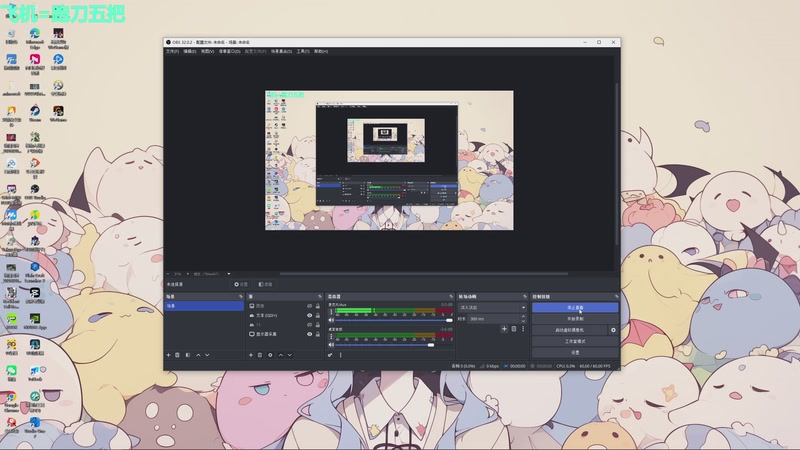800x450 pixels.
Task: Stop streaming with the blue button
Action: (x=575, y=308)
